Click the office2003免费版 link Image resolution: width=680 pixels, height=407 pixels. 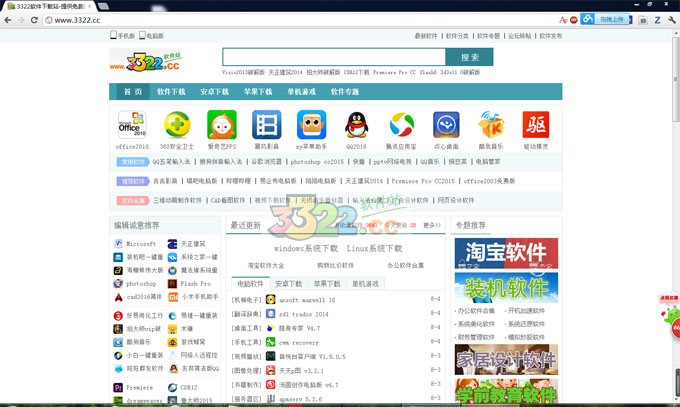tap(489, 181)
